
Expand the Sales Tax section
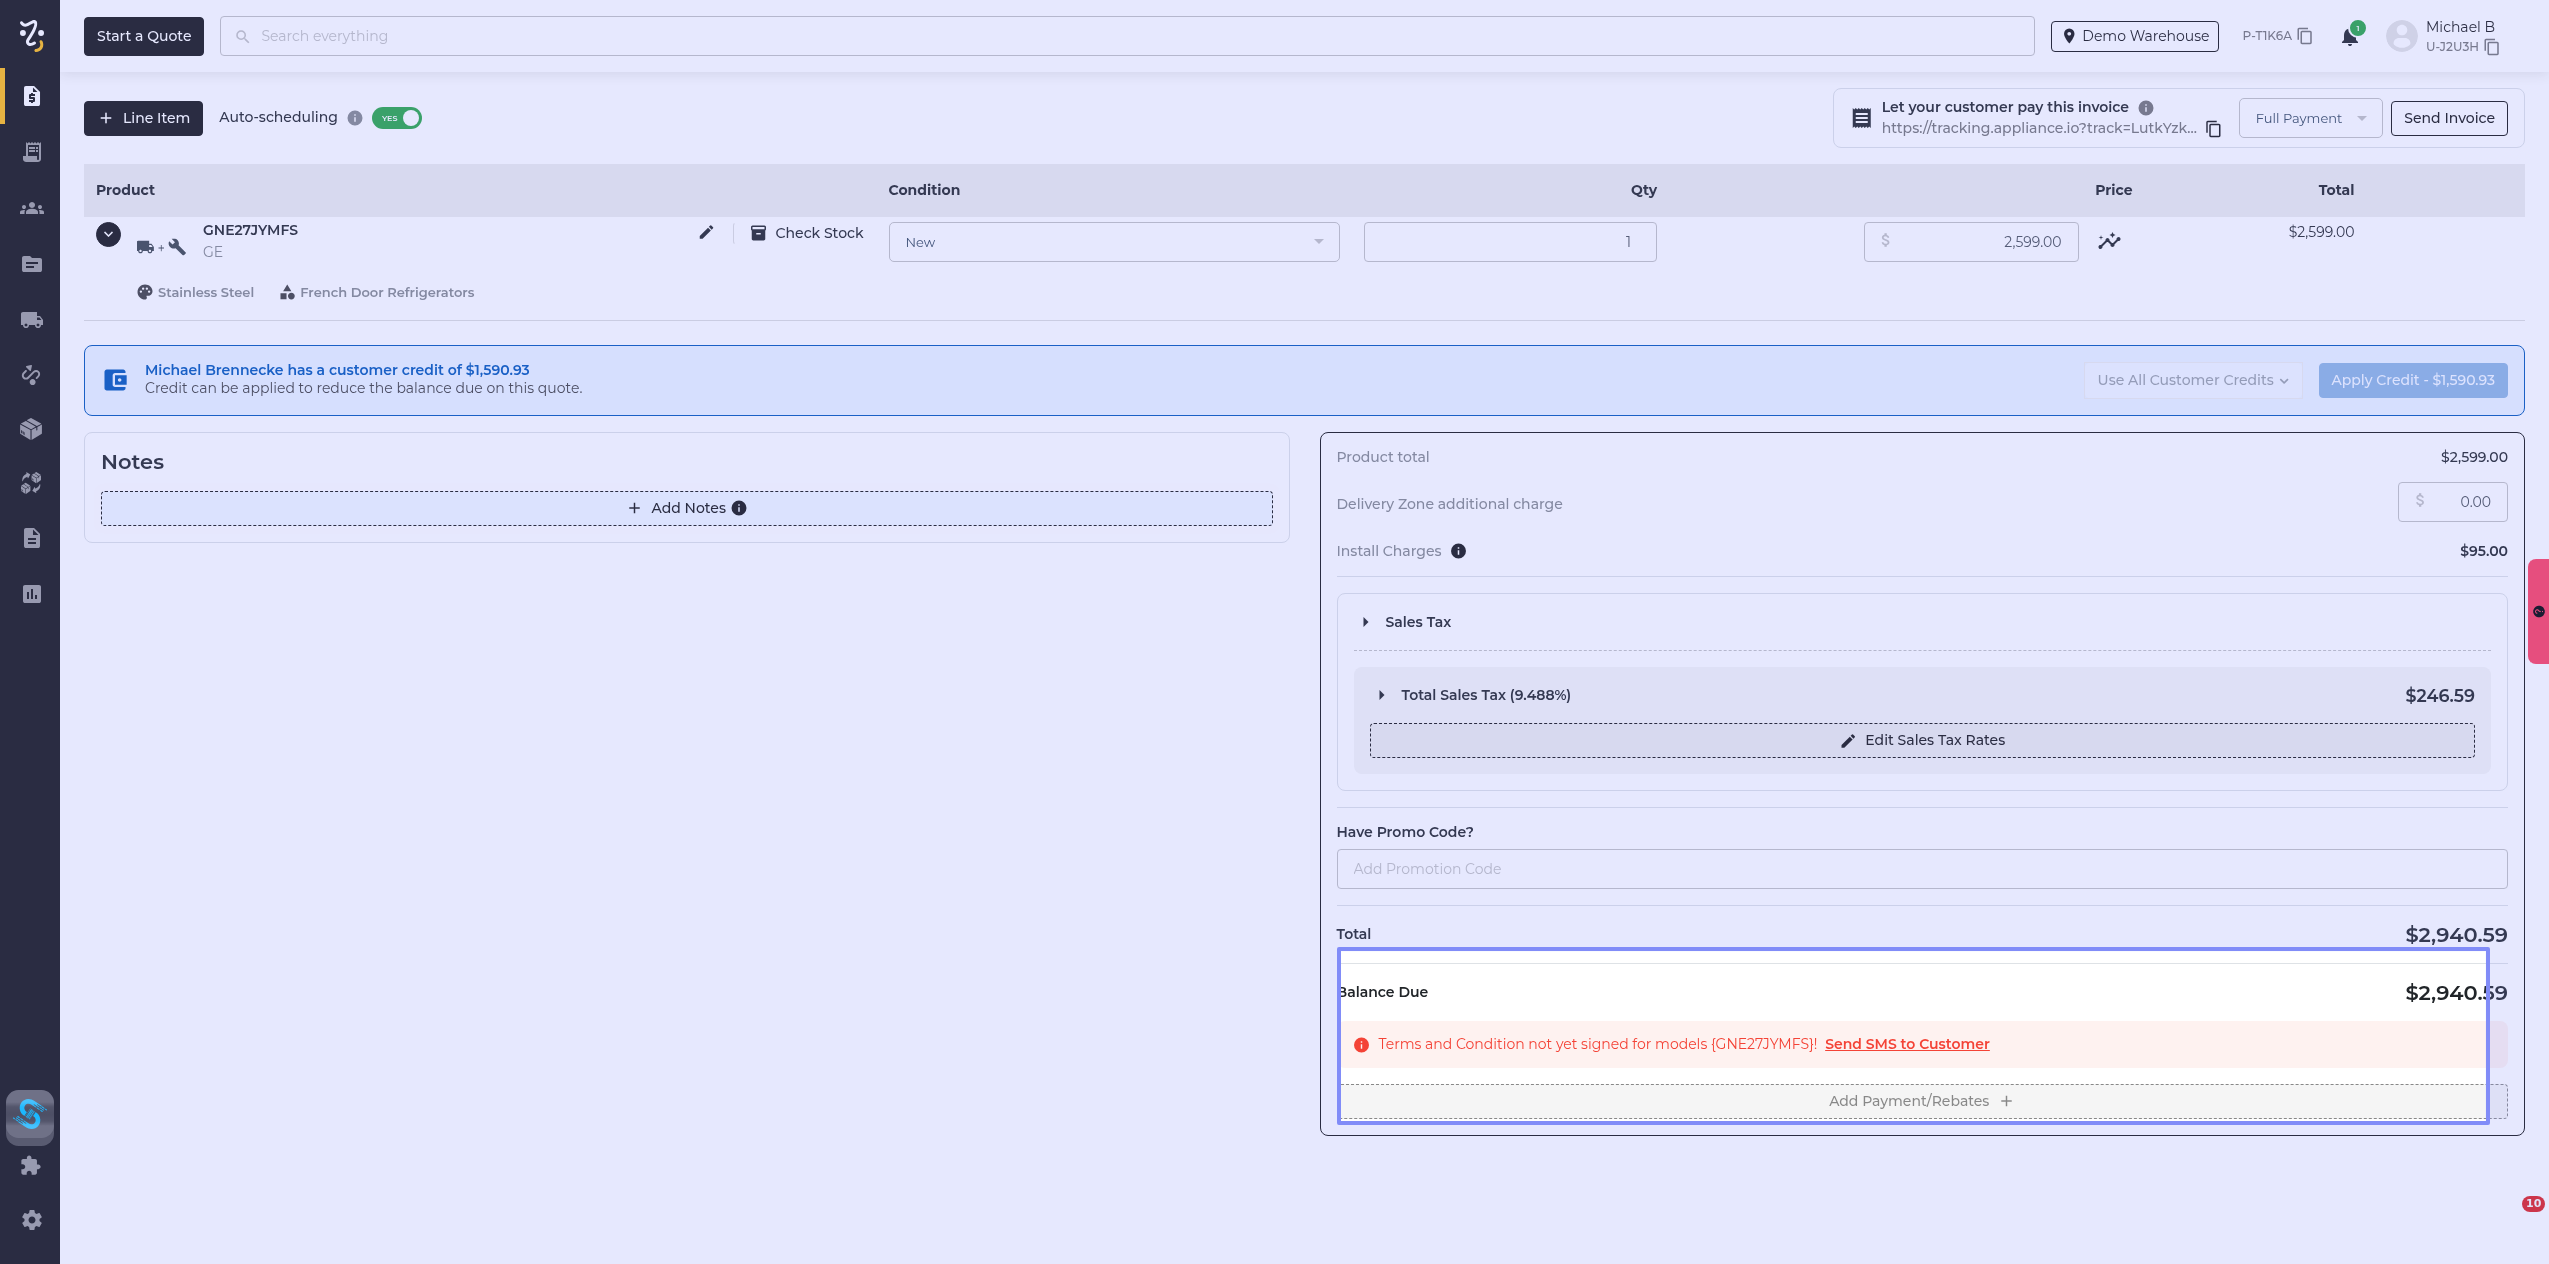1366,622
